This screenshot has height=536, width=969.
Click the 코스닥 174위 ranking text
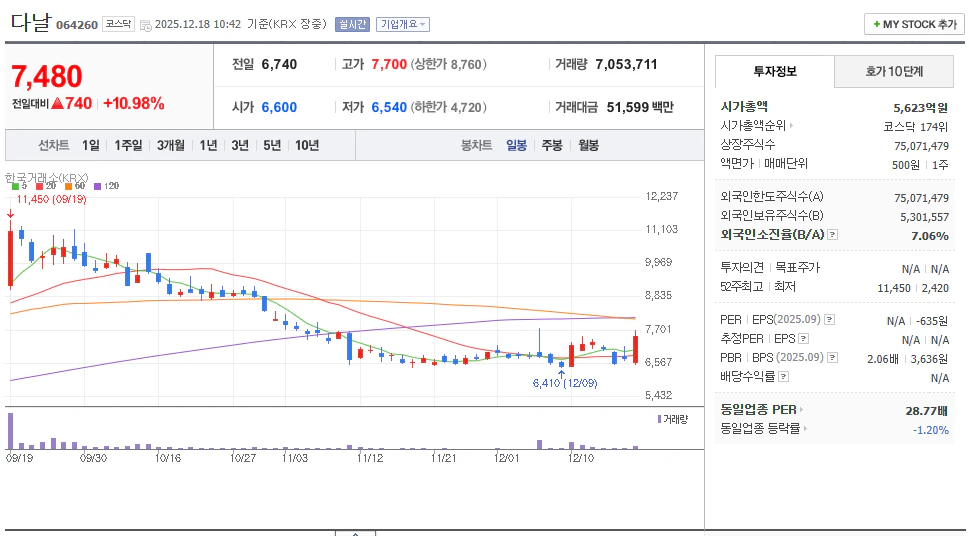point(916,127)
